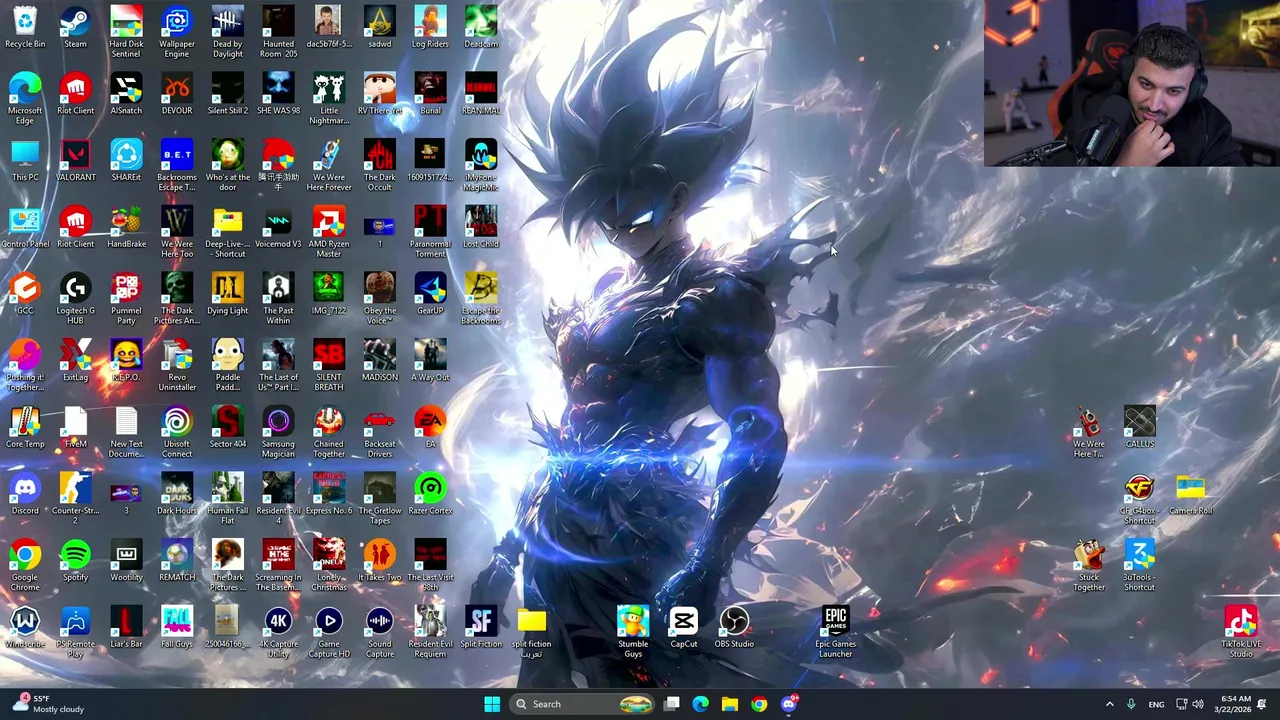The width and height of the screenshot is (1280, 720).
Task: Open the notification bell in tray
Action: tap(1263, 704)
